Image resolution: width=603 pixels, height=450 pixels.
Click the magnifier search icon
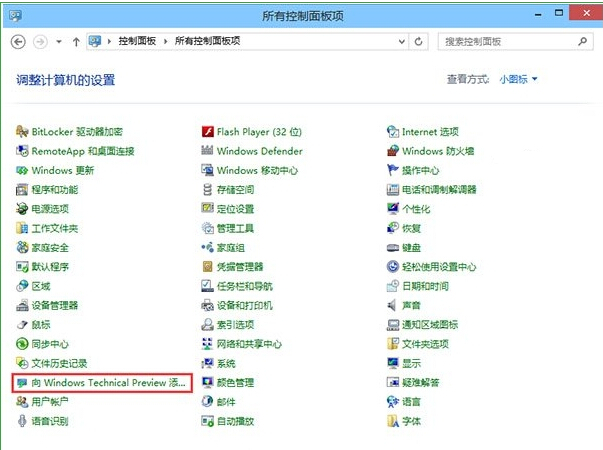tap(583, 41)
